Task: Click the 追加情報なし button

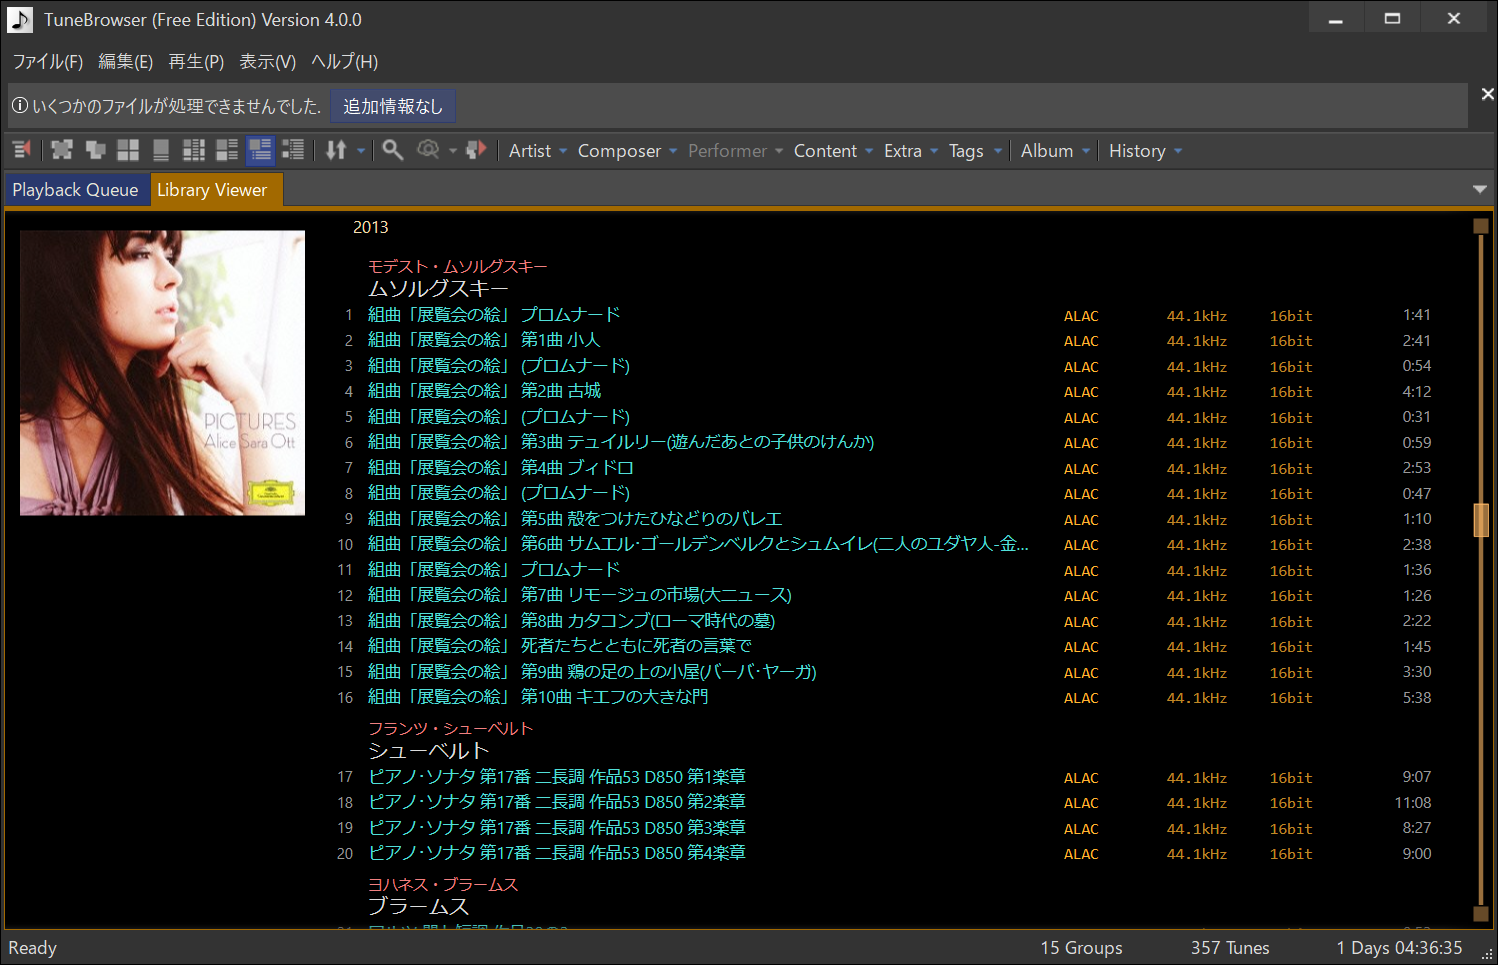Action: click(392, 106)
